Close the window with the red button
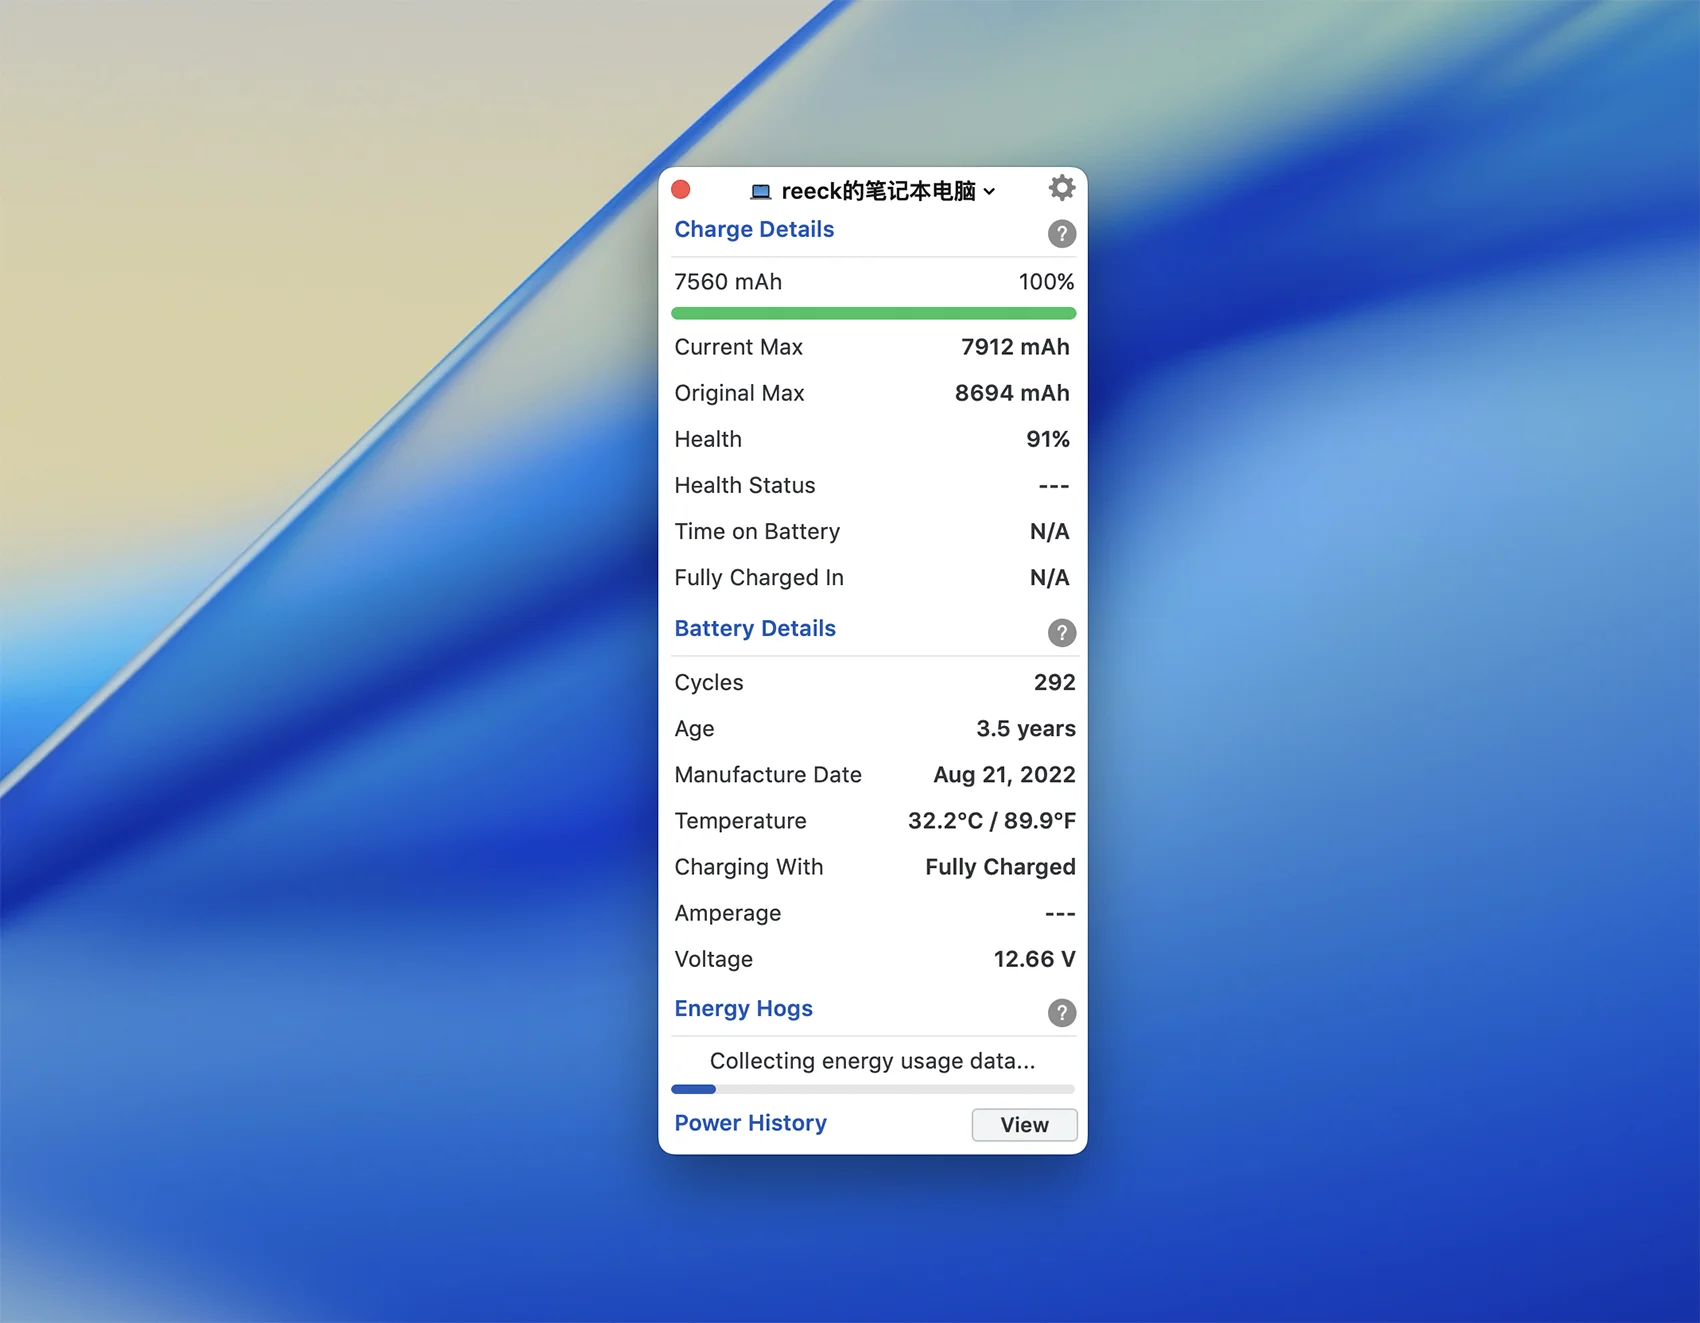 pyautogui.click(x=681, y=190)
